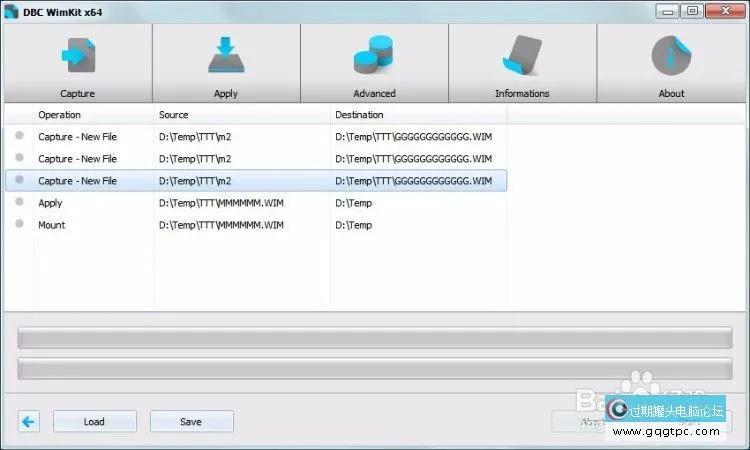
Task: Open the Capture tool icon
Action: pos(77,57)
